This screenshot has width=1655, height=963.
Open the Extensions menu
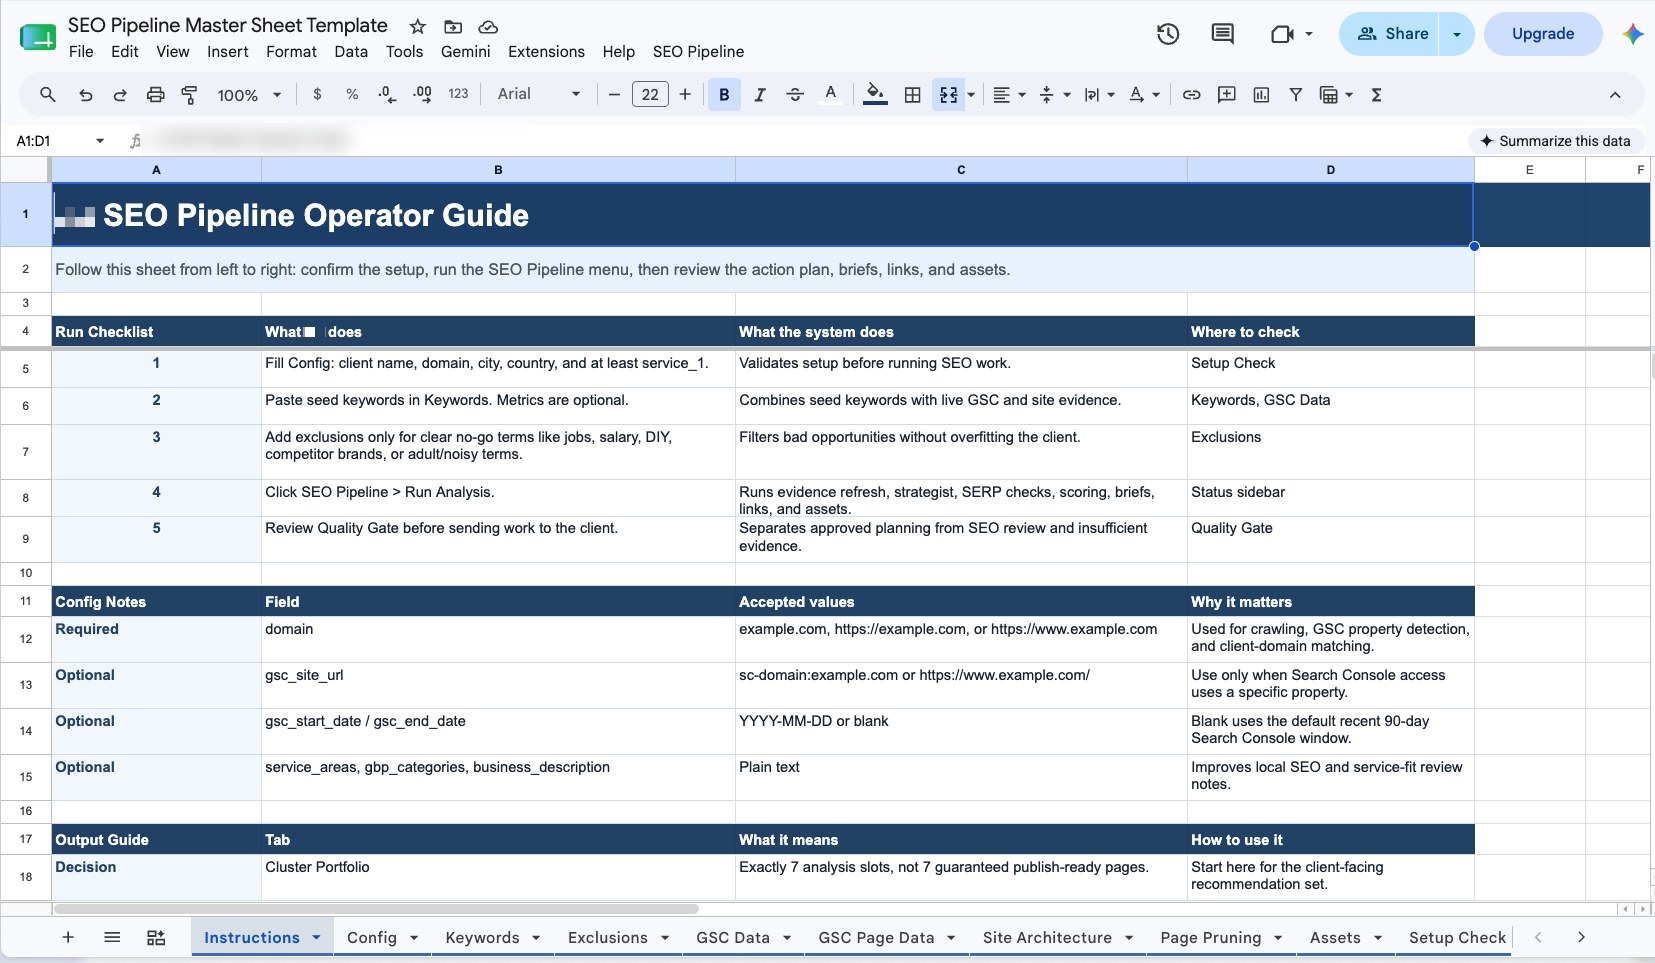pos(546,52)
